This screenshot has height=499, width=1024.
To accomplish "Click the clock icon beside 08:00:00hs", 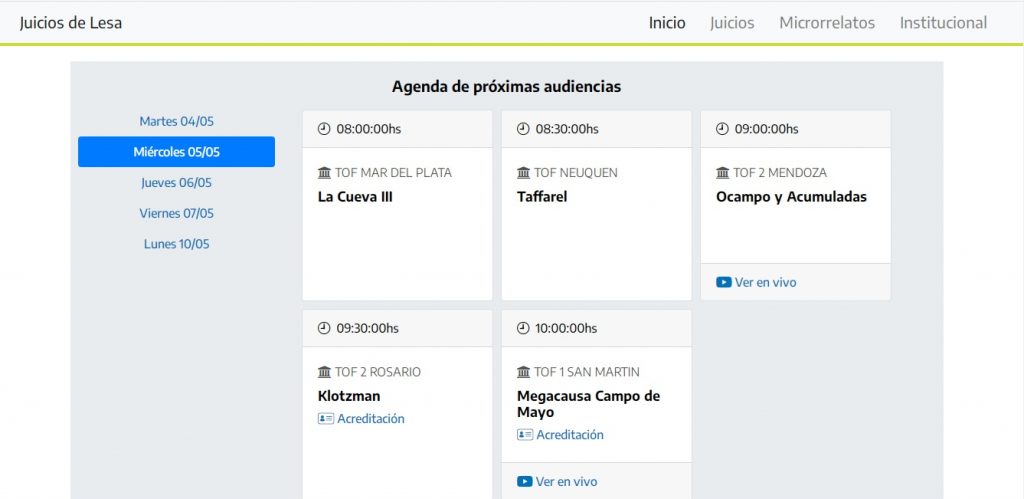I will (324, 129).
